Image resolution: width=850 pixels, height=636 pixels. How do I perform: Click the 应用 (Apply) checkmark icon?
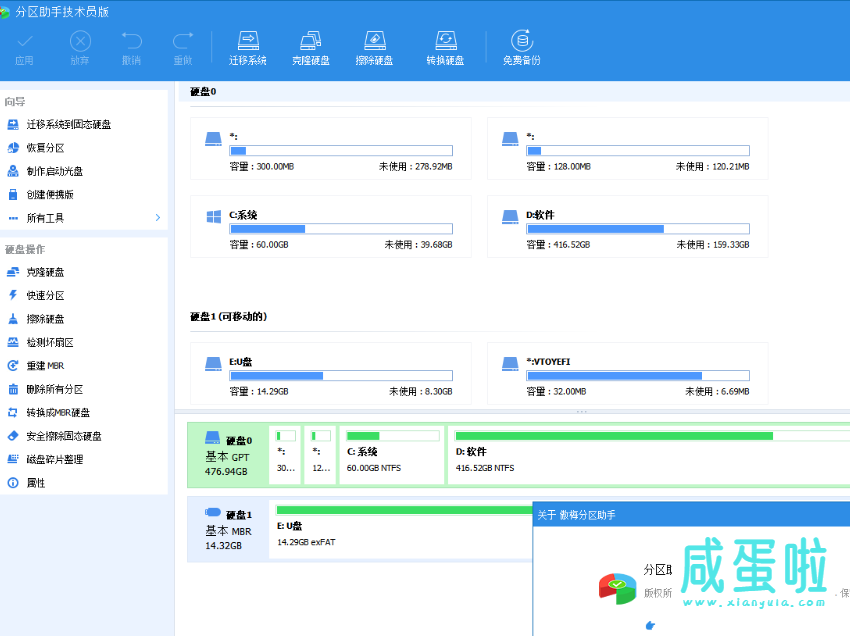click(x=24, y=41)
